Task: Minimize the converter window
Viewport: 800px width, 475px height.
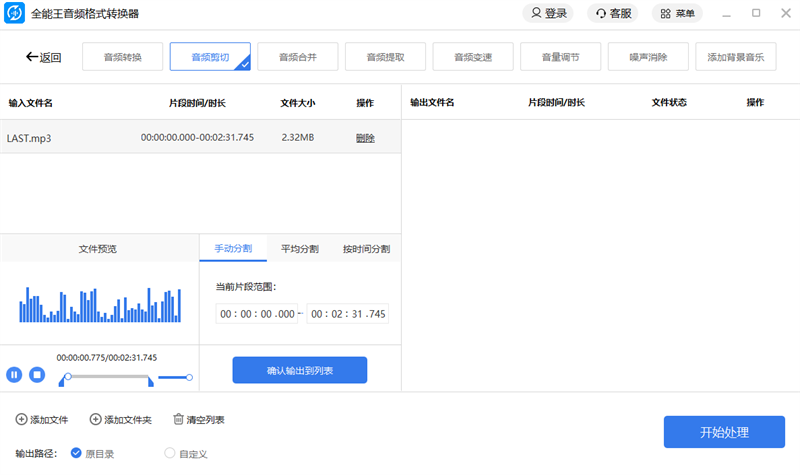Action: coord(727,14)
